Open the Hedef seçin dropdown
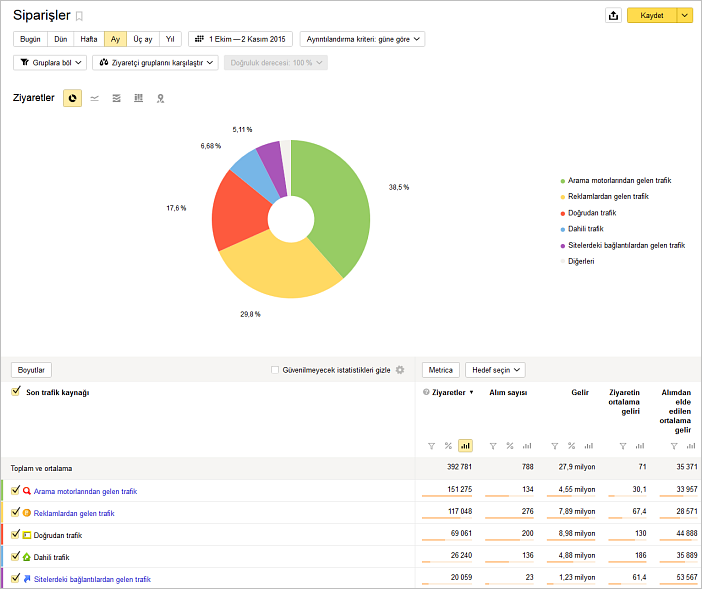The width and height of the screenshot is (702, 589). point(495,370)
